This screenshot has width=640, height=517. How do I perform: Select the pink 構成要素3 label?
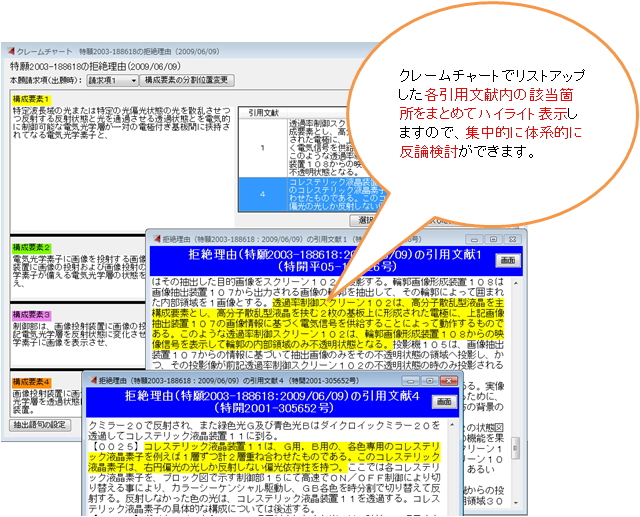32,315
